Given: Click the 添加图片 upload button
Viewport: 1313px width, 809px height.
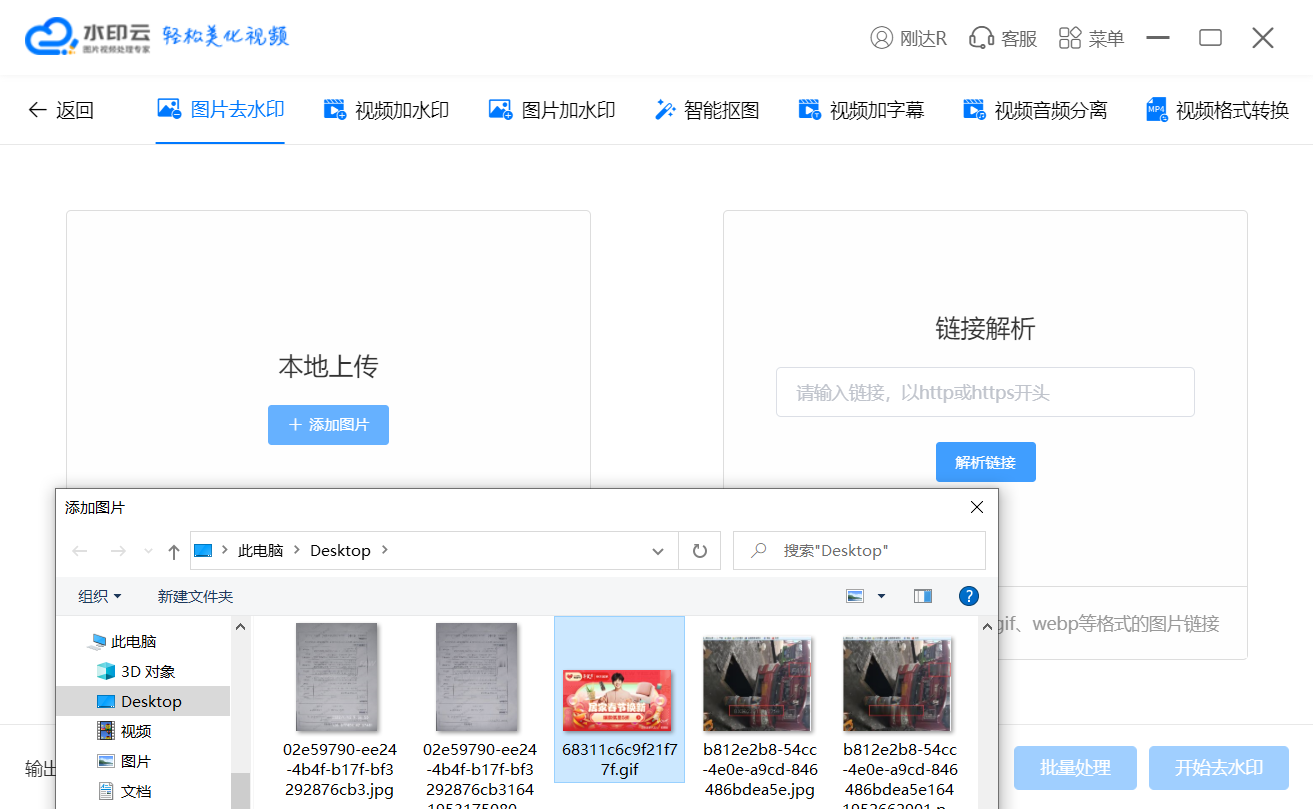Looking at the screenshot, I should (328, 425).
